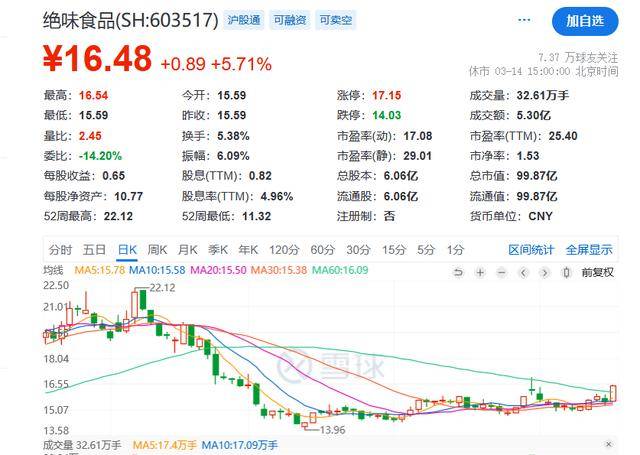Click the 货币单位 value CNY
640x455 pixels.
540,216
